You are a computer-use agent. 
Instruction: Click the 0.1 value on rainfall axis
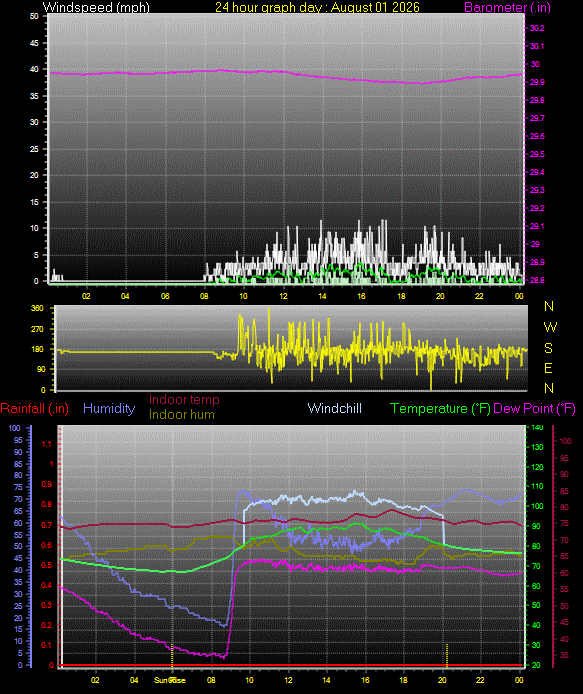coord(46,645)
